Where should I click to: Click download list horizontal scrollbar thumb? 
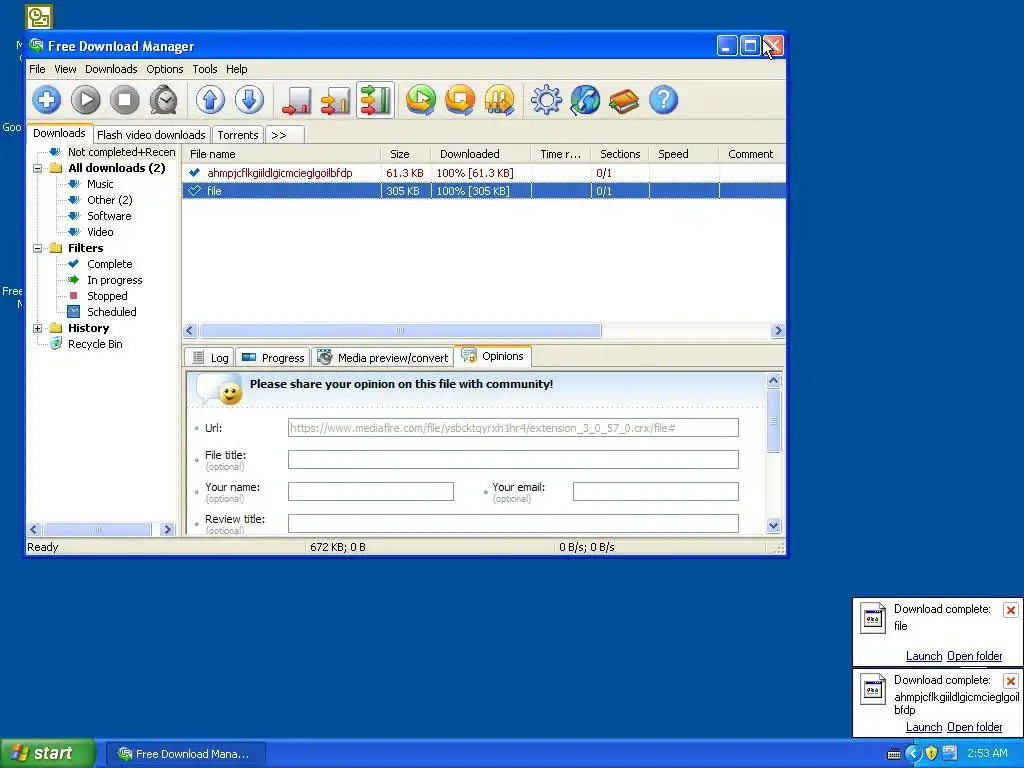click(x=400, y=330)
